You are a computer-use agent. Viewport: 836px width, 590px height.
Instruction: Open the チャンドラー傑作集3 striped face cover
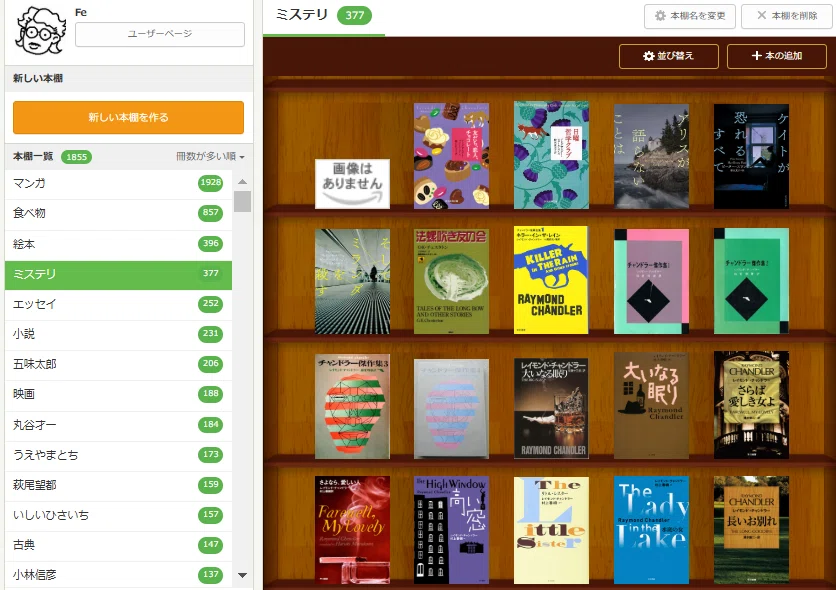(352, 407)
